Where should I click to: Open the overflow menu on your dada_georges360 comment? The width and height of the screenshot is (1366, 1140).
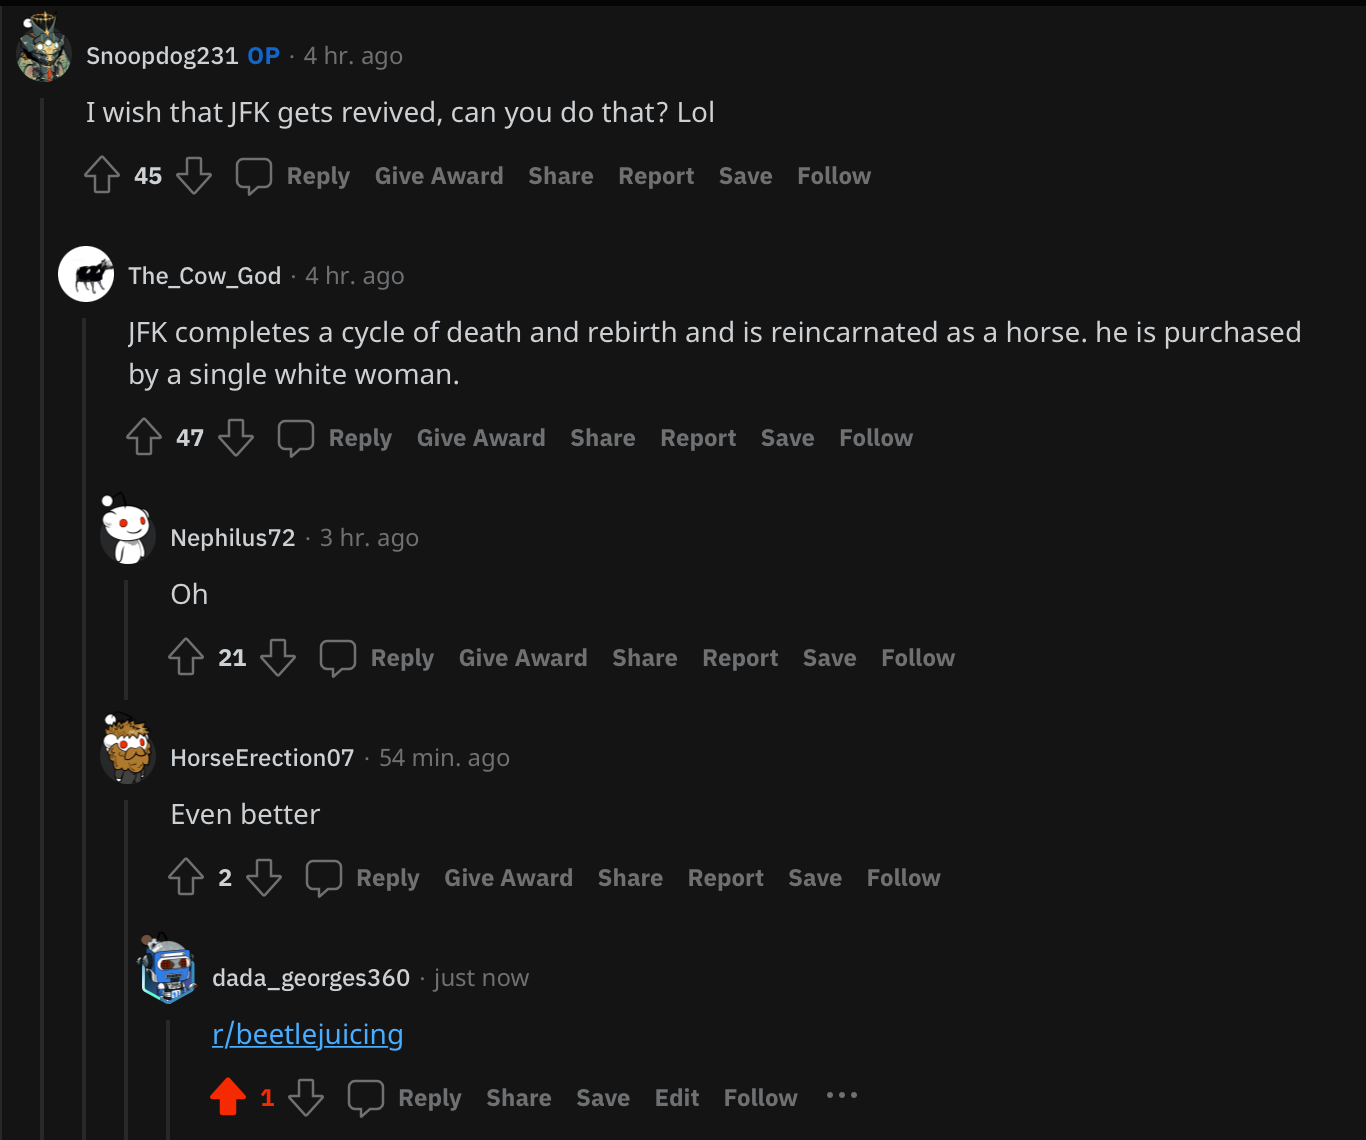coord(841,1097)
